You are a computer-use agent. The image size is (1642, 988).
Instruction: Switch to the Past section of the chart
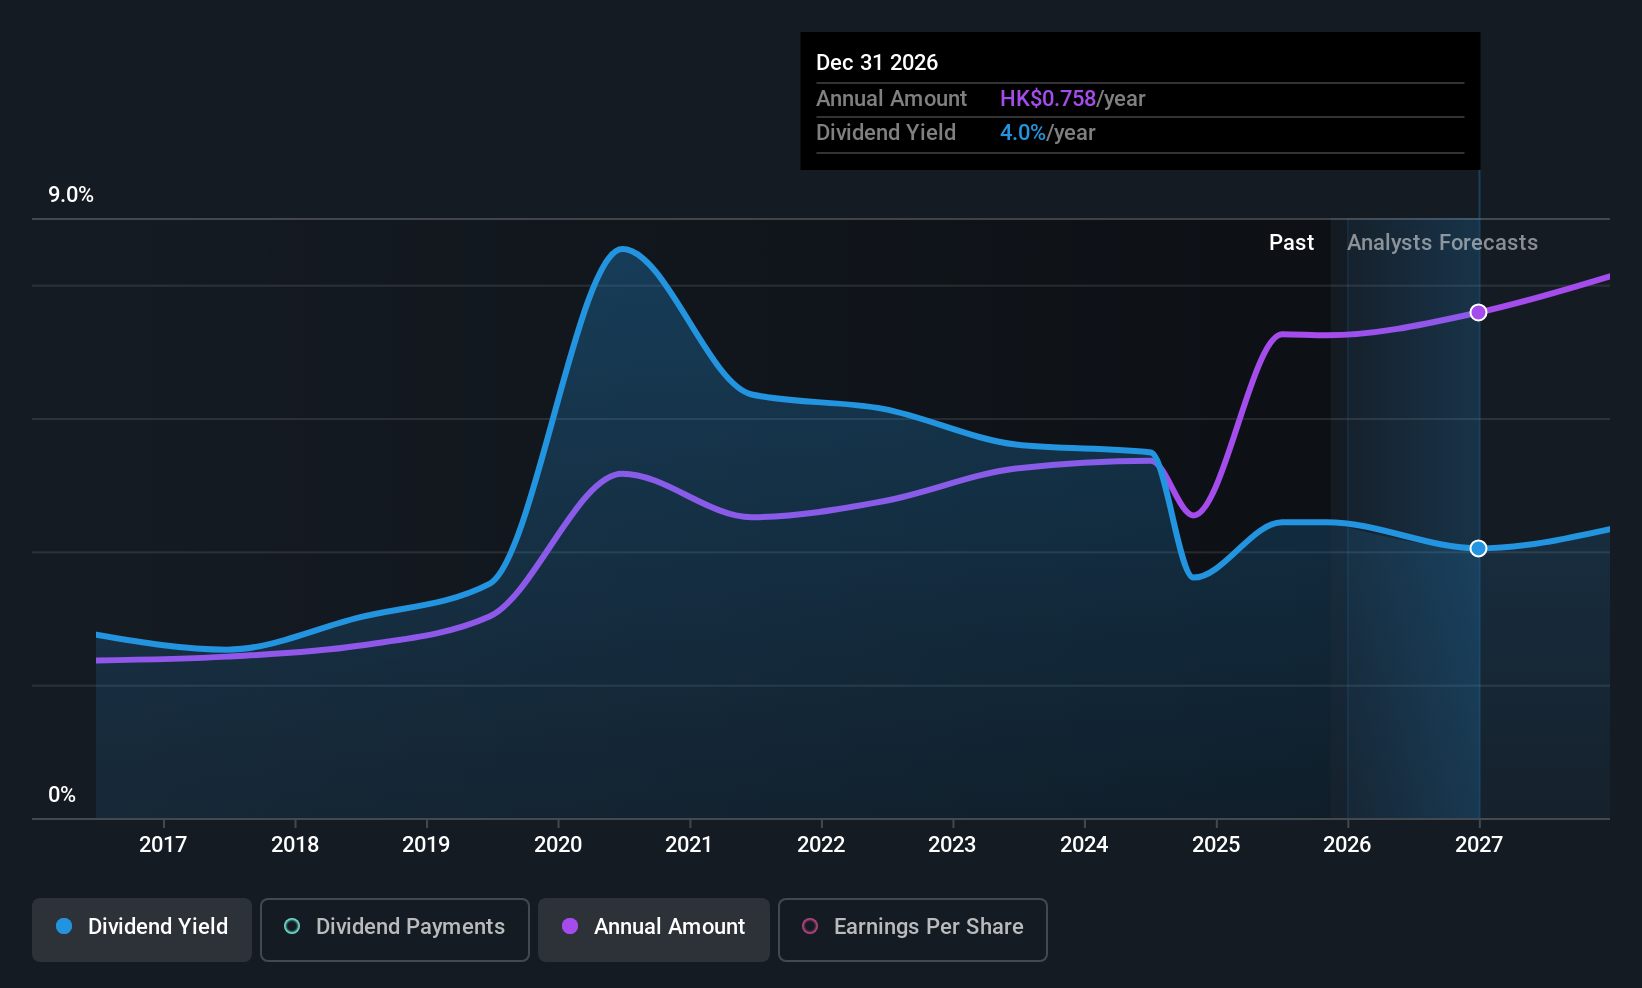click(1291, 242)
